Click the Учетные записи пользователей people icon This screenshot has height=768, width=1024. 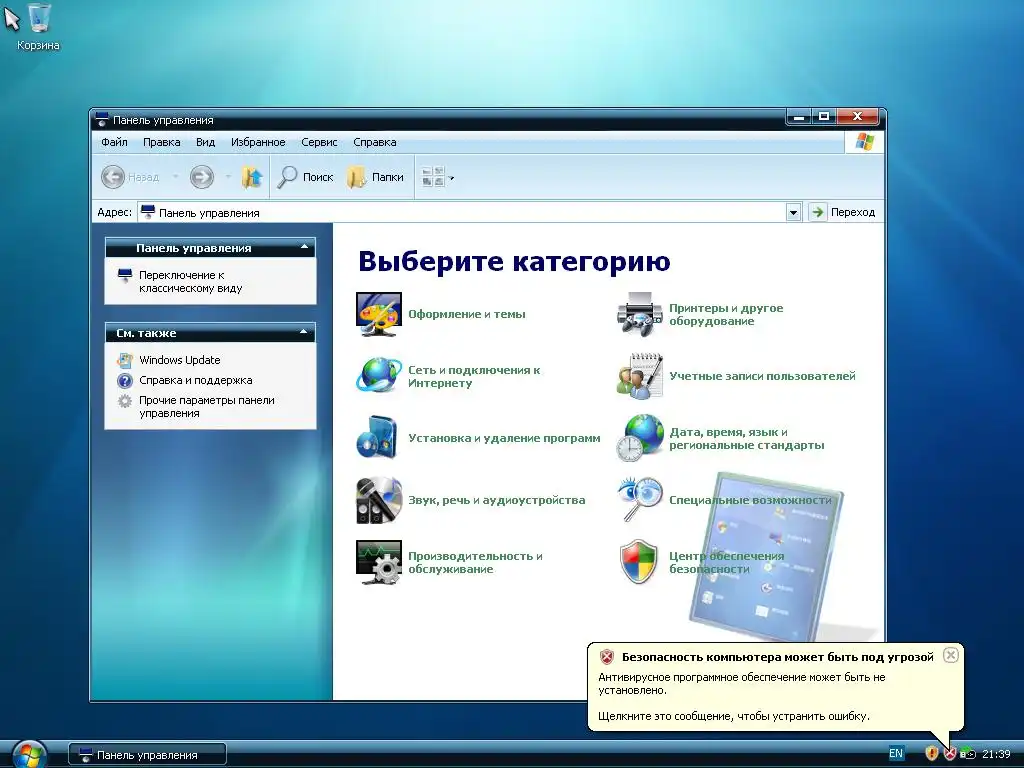pyautogui.click(x=639, y=376)
